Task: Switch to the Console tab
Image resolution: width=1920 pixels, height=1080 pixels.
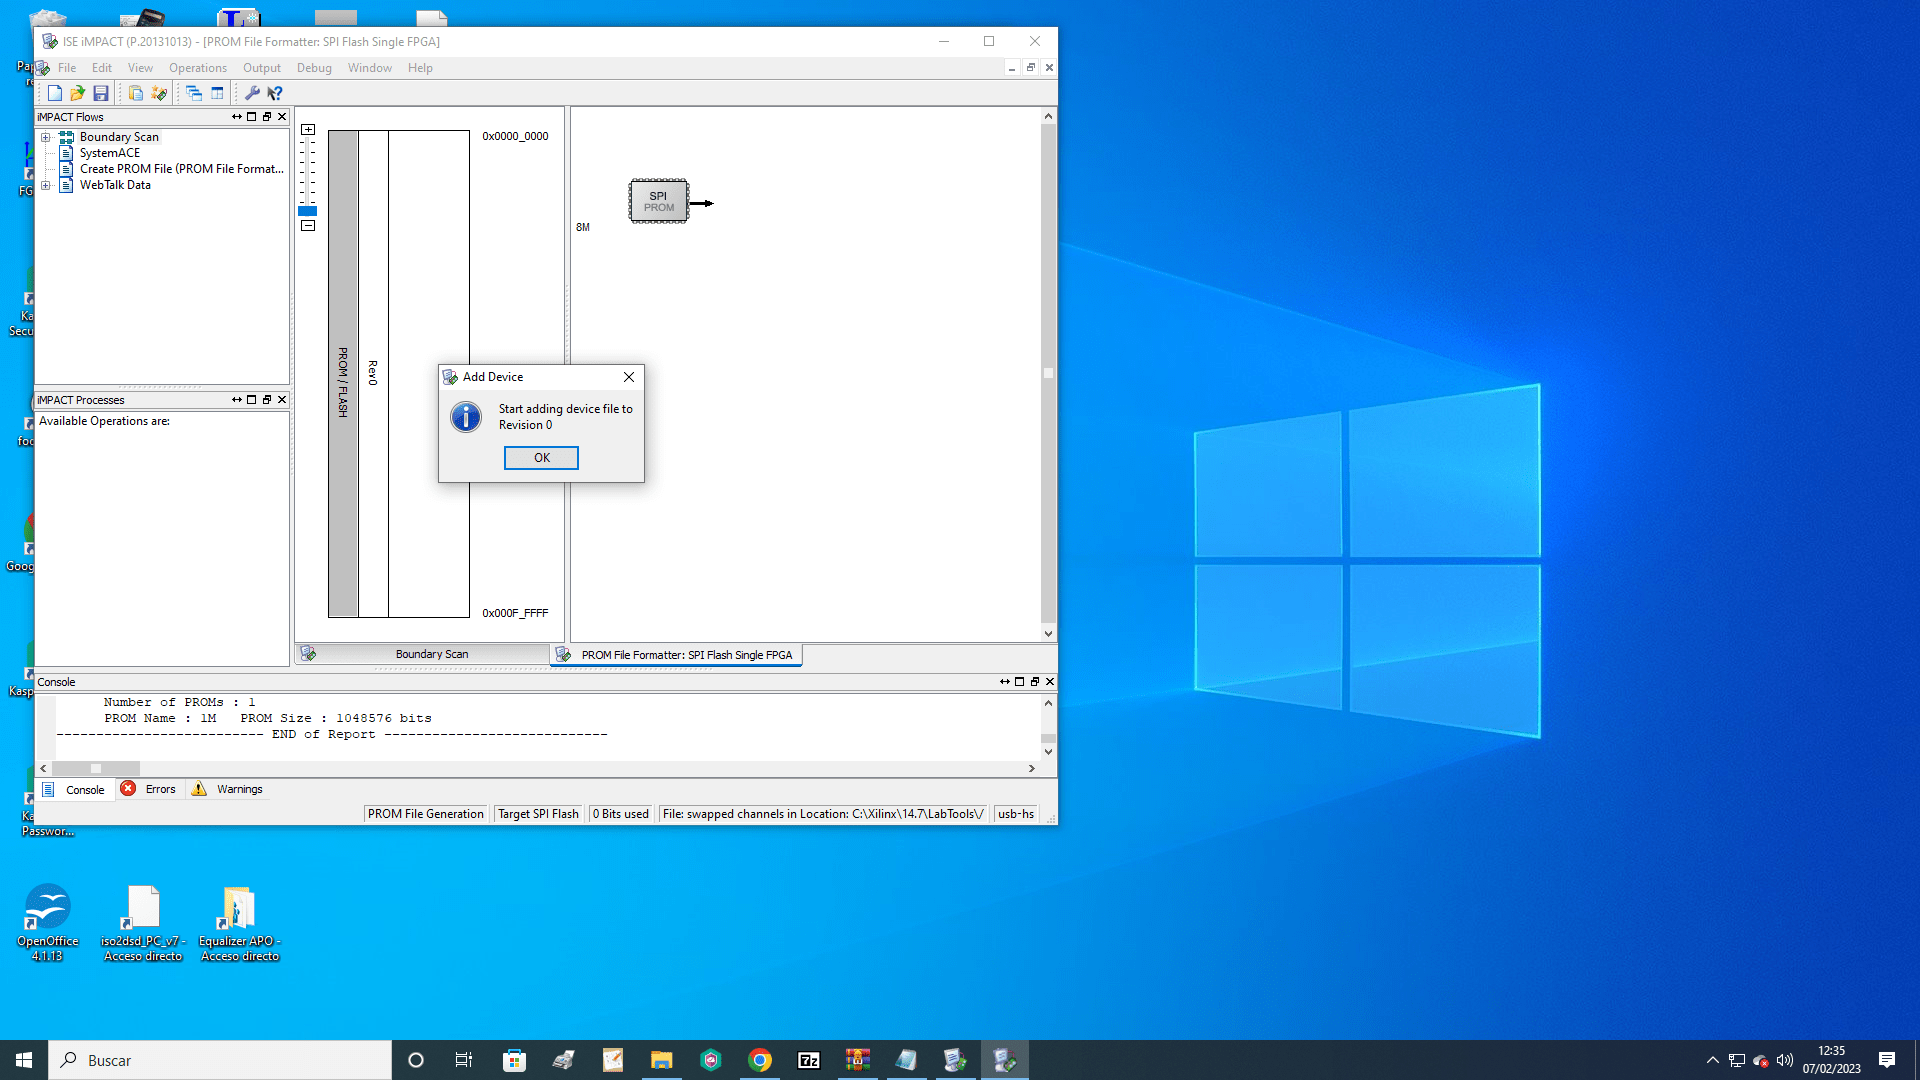Action: (x=75, y=789)
